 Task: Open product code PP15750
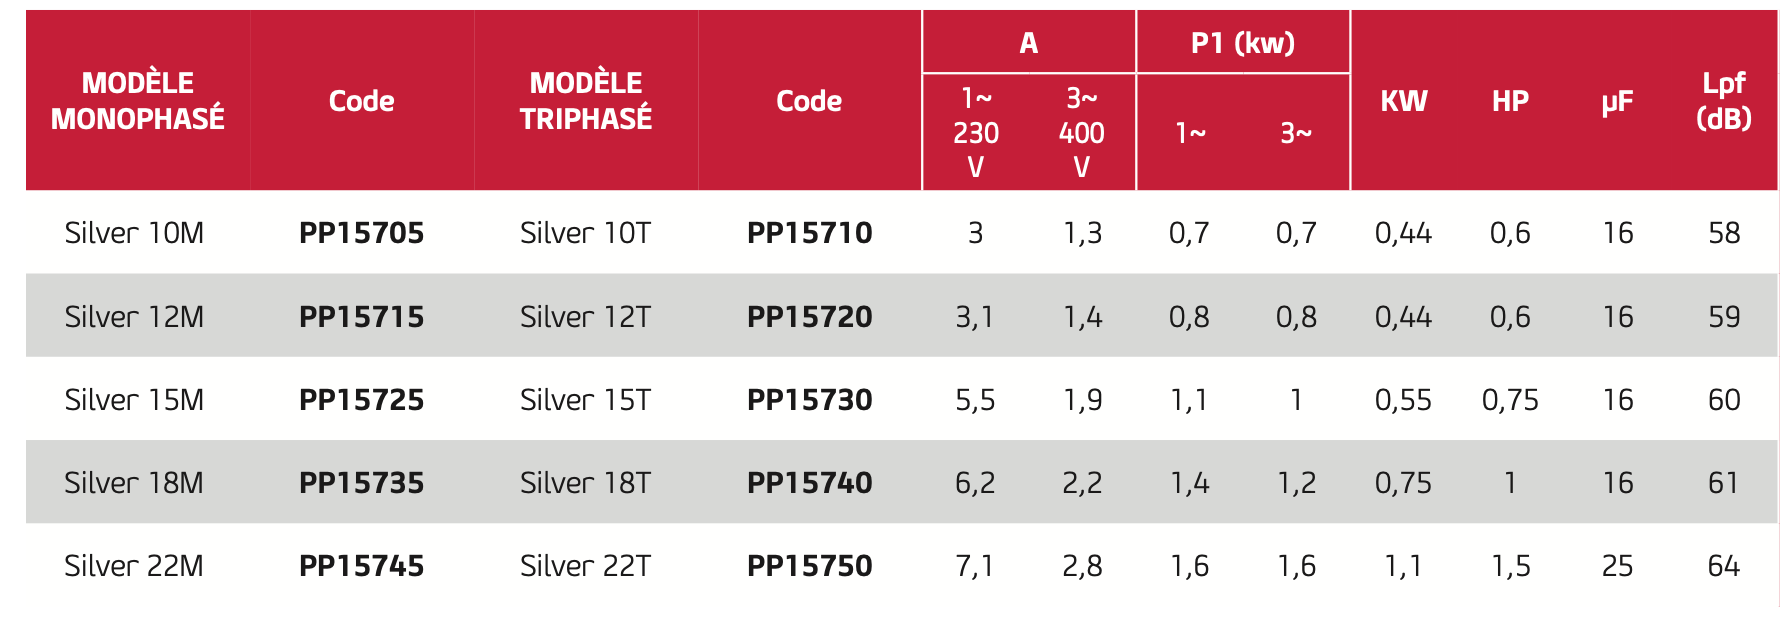[x=810, y=566]
